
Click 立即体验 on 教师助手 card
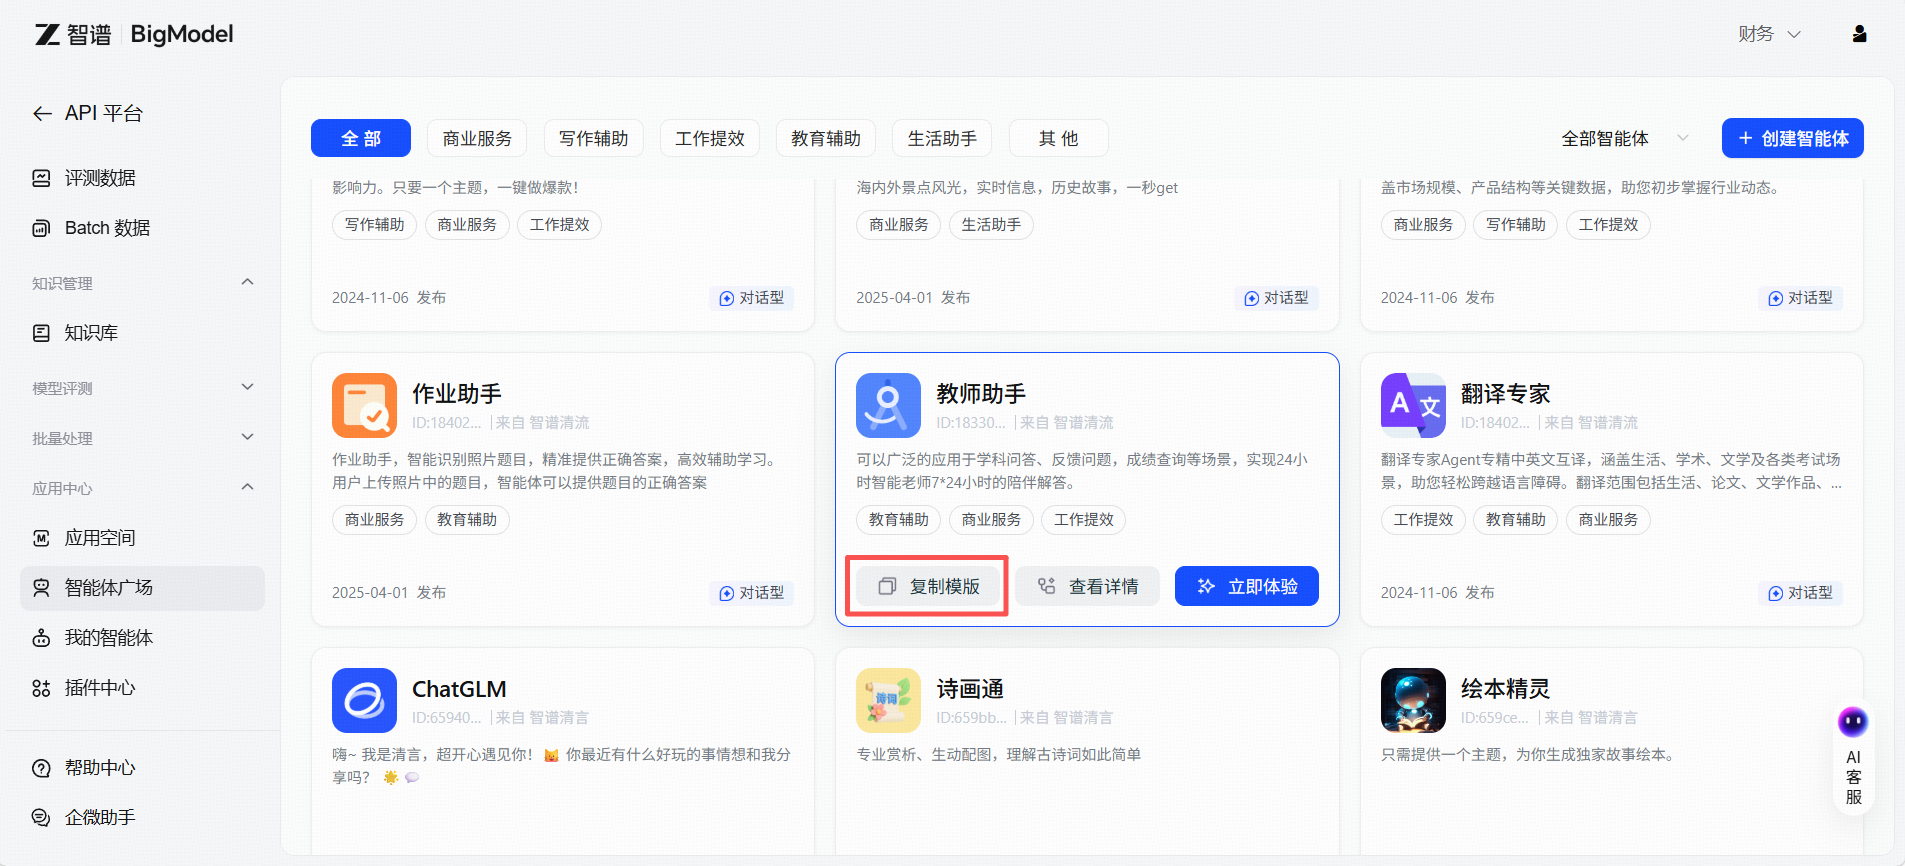[1246, 586]
